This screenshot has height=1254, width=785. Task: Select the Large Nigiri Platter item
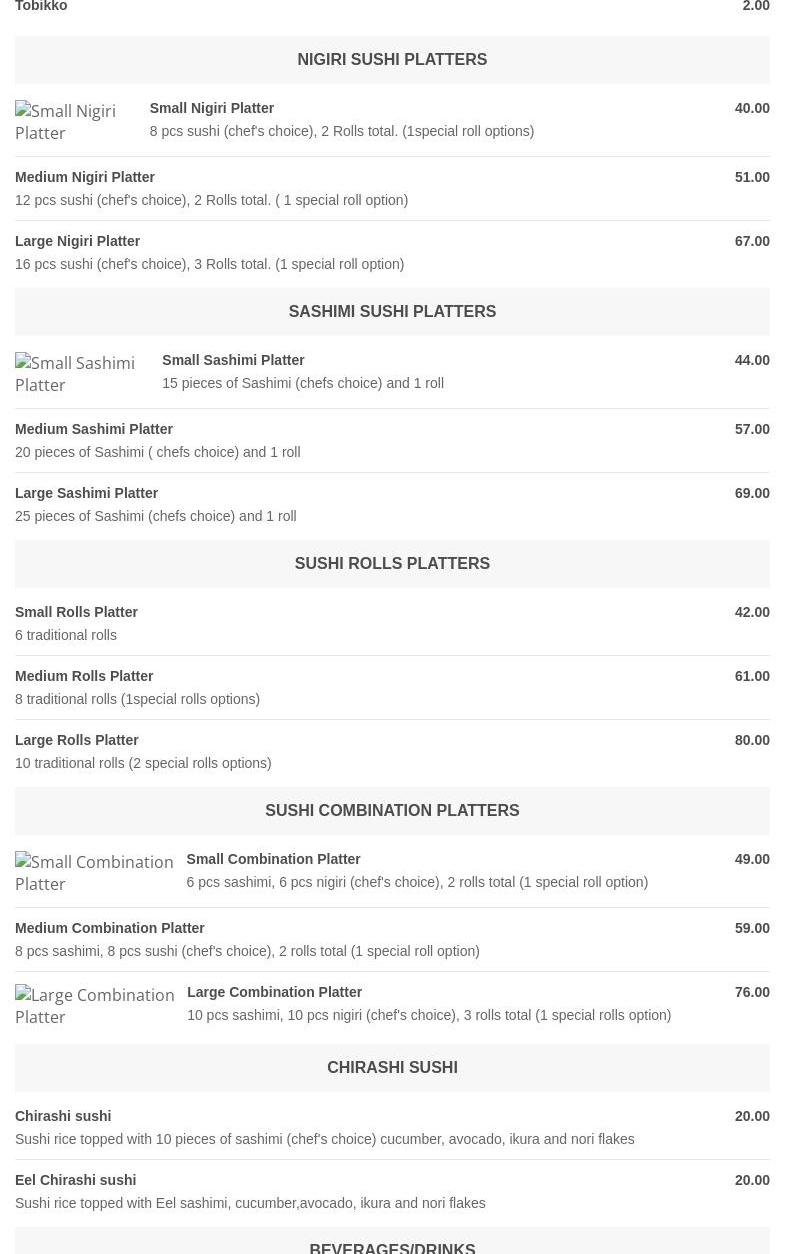point(78,241)
